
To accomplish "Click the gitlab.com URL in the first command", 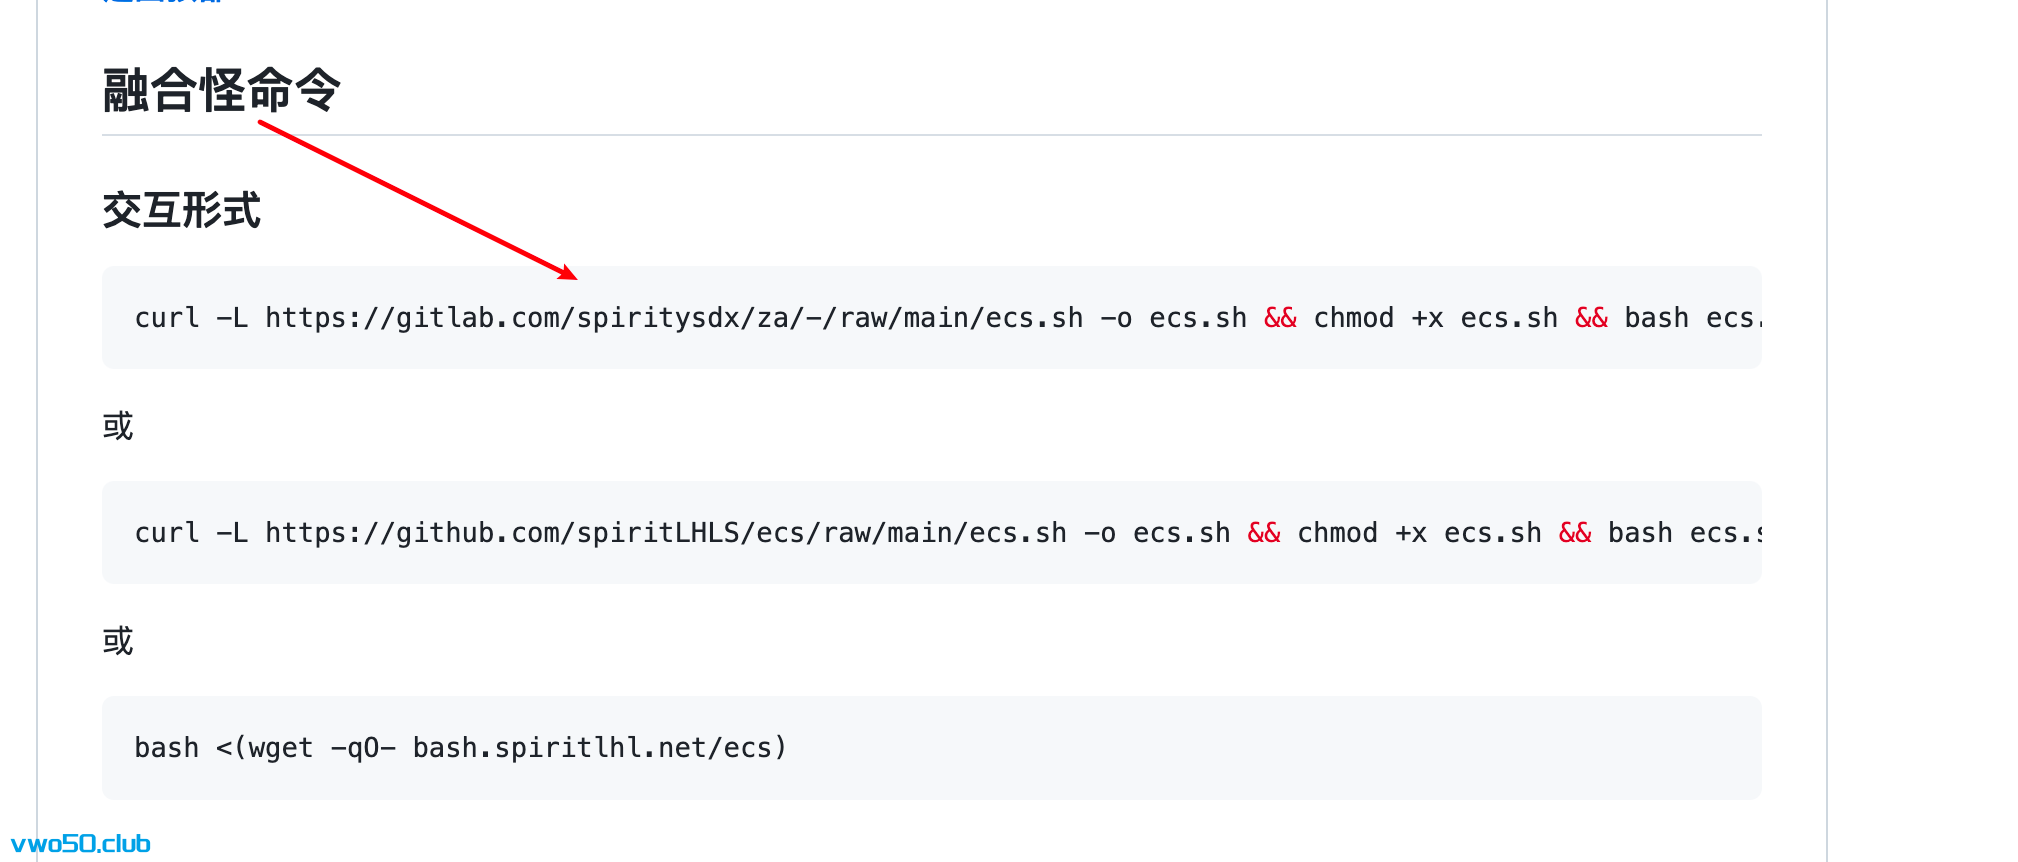I will [x=673, y=318].
